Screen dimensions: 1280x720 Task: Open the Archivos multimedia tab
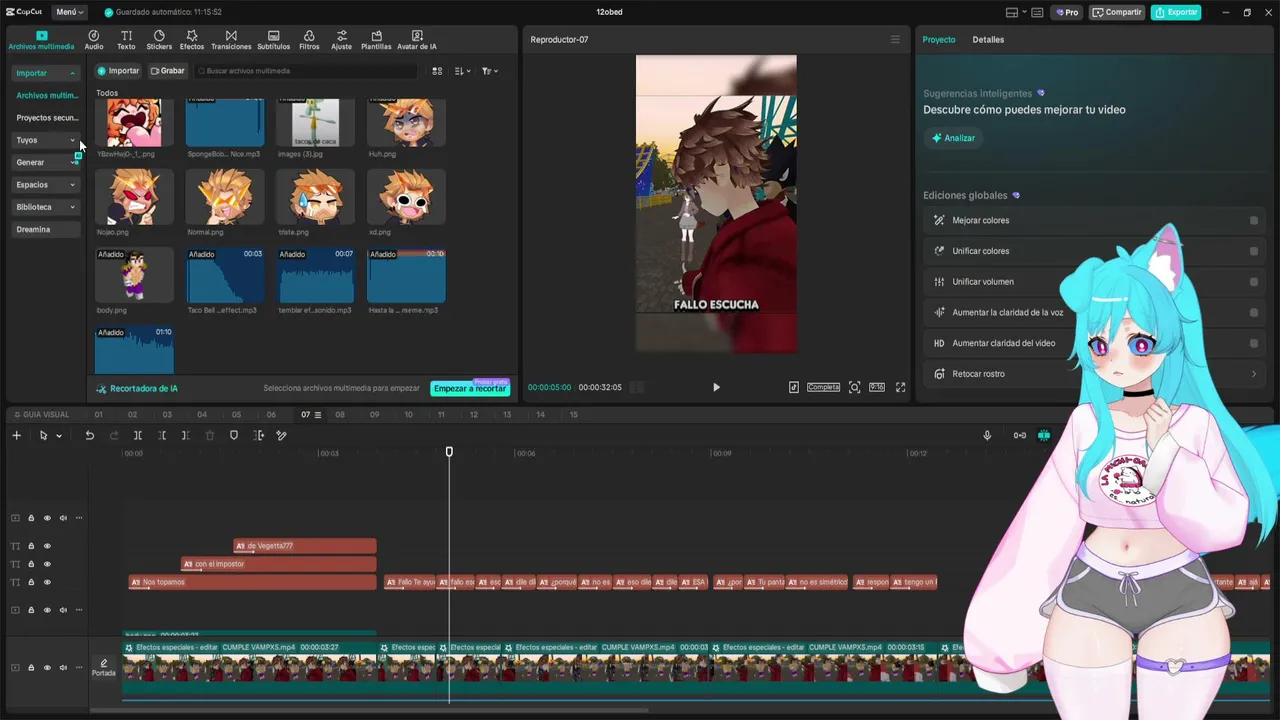pos(41,40)
